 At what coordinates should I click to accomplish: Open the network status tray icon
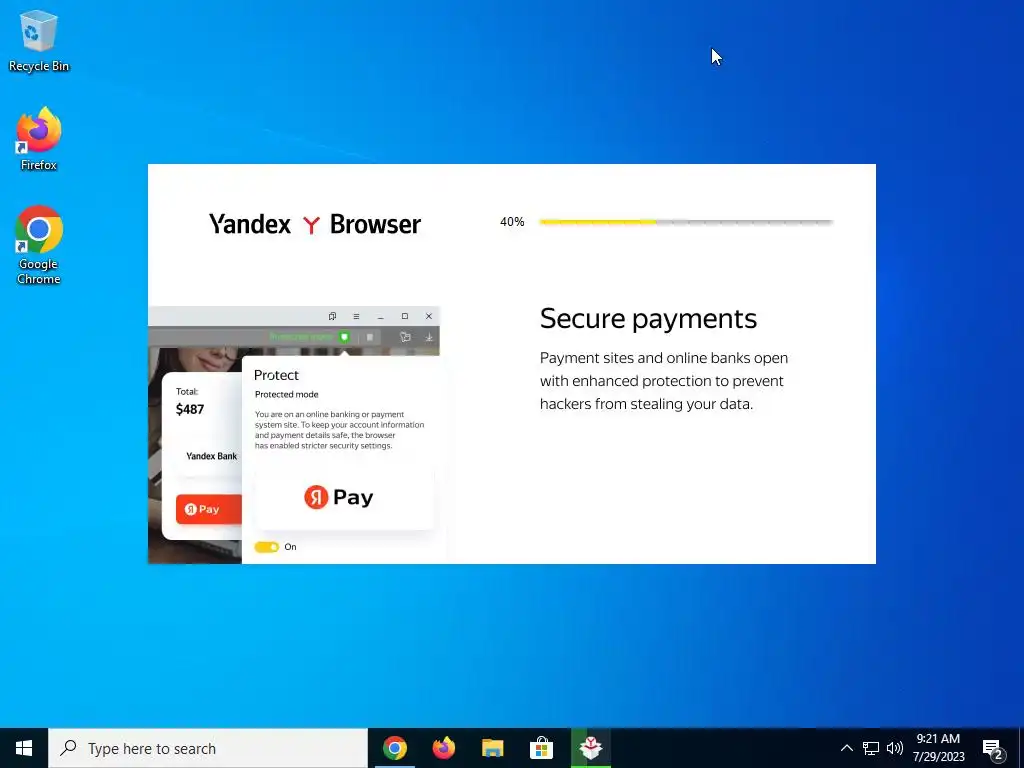coord(871,748)
